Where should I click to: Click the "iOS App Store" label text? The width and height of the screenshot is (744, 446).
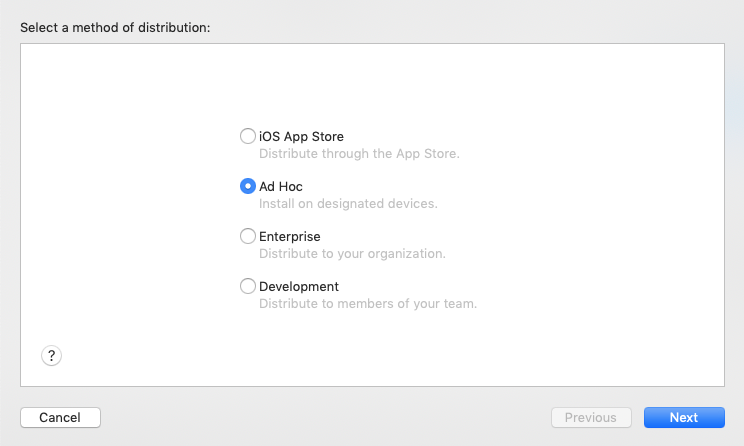pos(301,136)
